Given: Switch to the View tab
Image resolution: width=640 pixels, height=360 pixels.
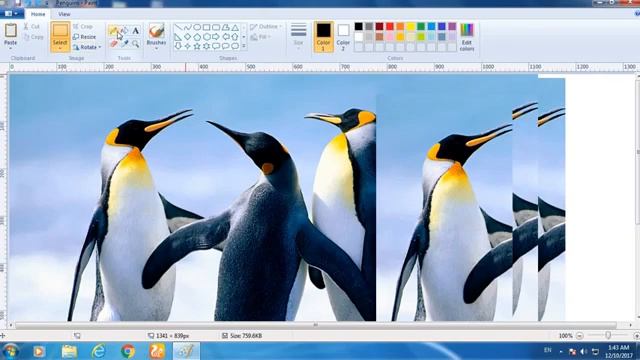Looking at the screenshot, I should 64,14.
